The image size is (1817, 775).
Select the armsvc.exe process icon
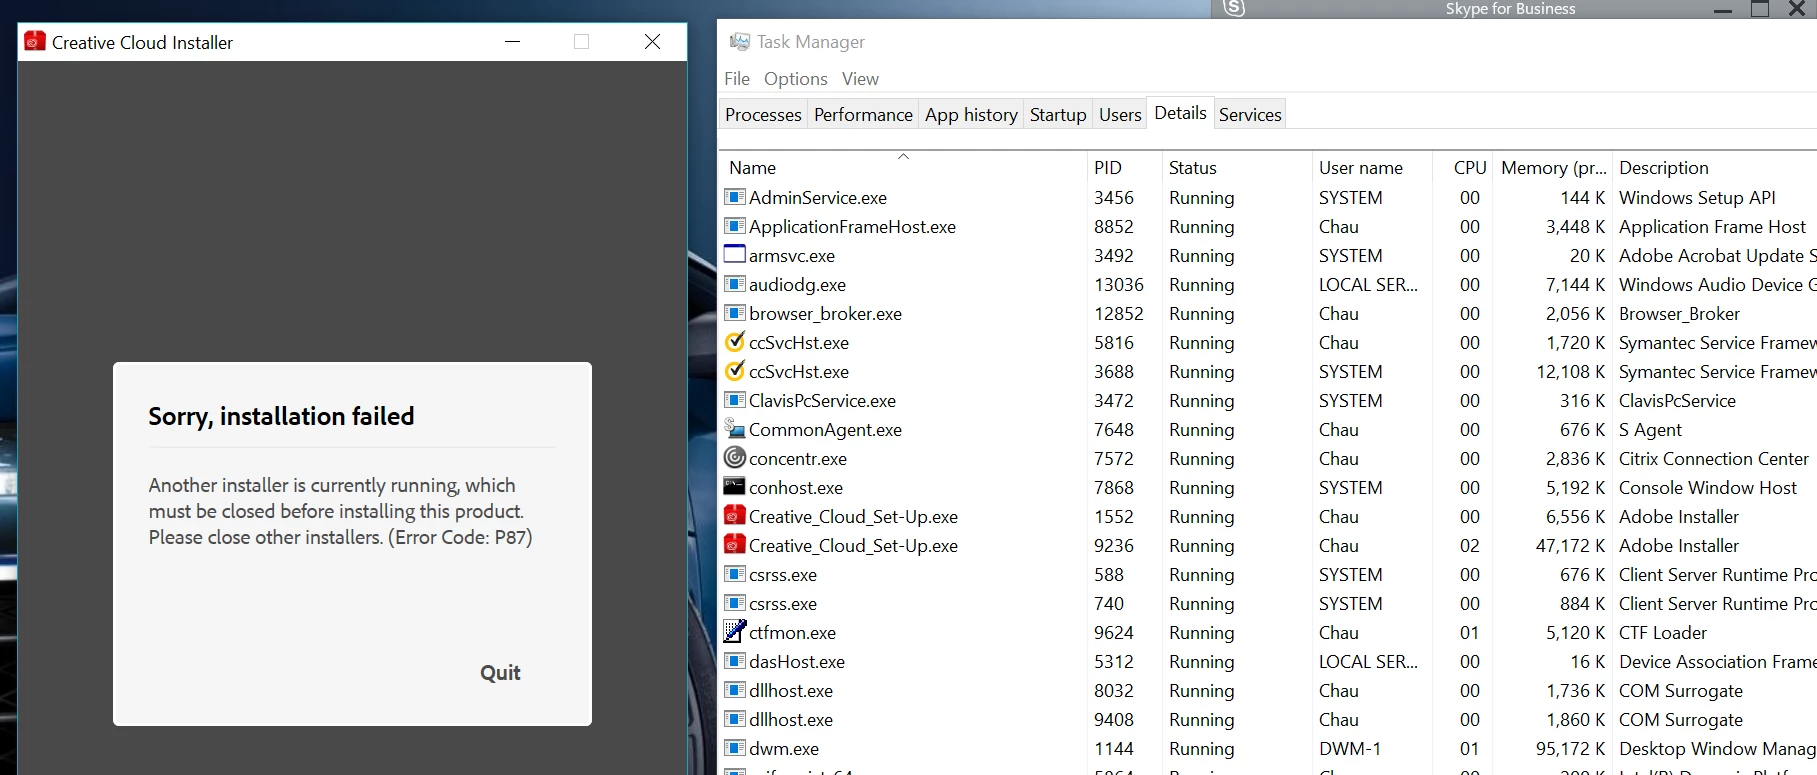point(735,255)
